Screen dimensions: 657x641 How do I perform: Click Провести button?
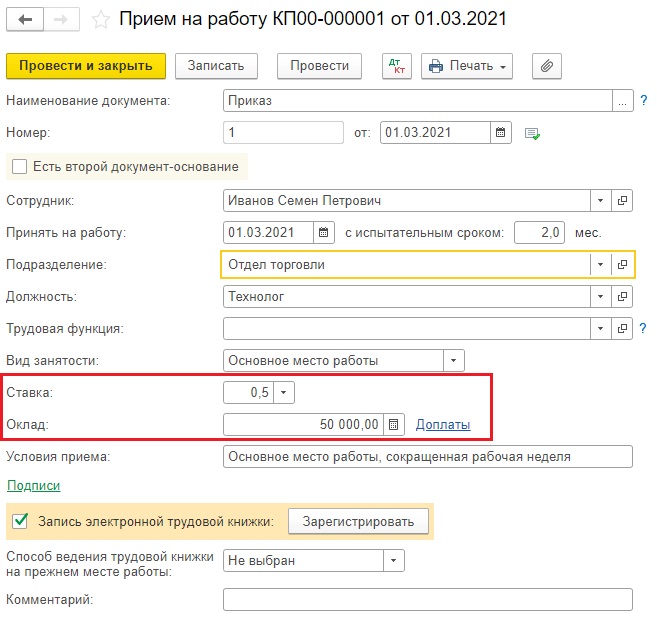(x=319, y=66)
